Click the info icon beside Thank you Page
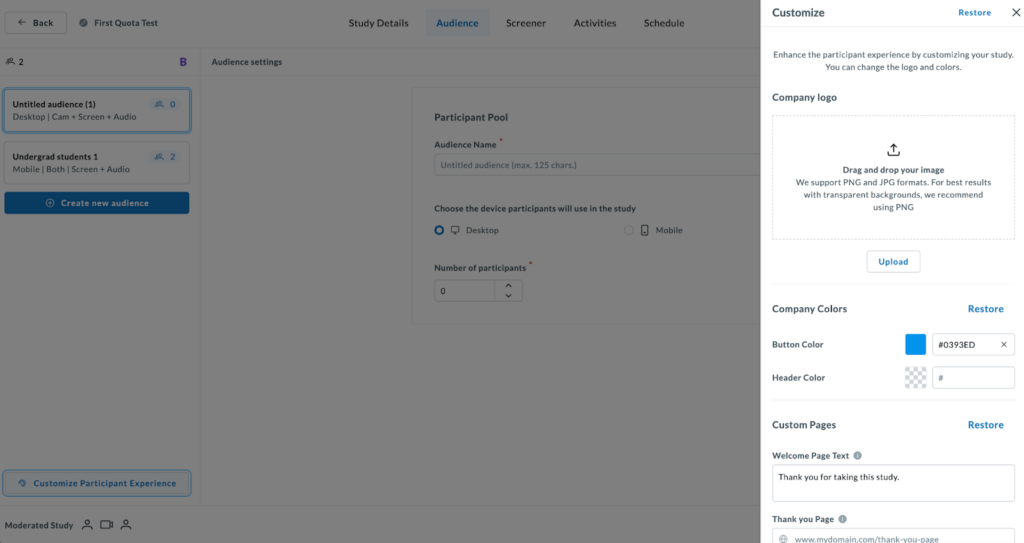This screenshot has height=543, width=1024. point(843,519)
